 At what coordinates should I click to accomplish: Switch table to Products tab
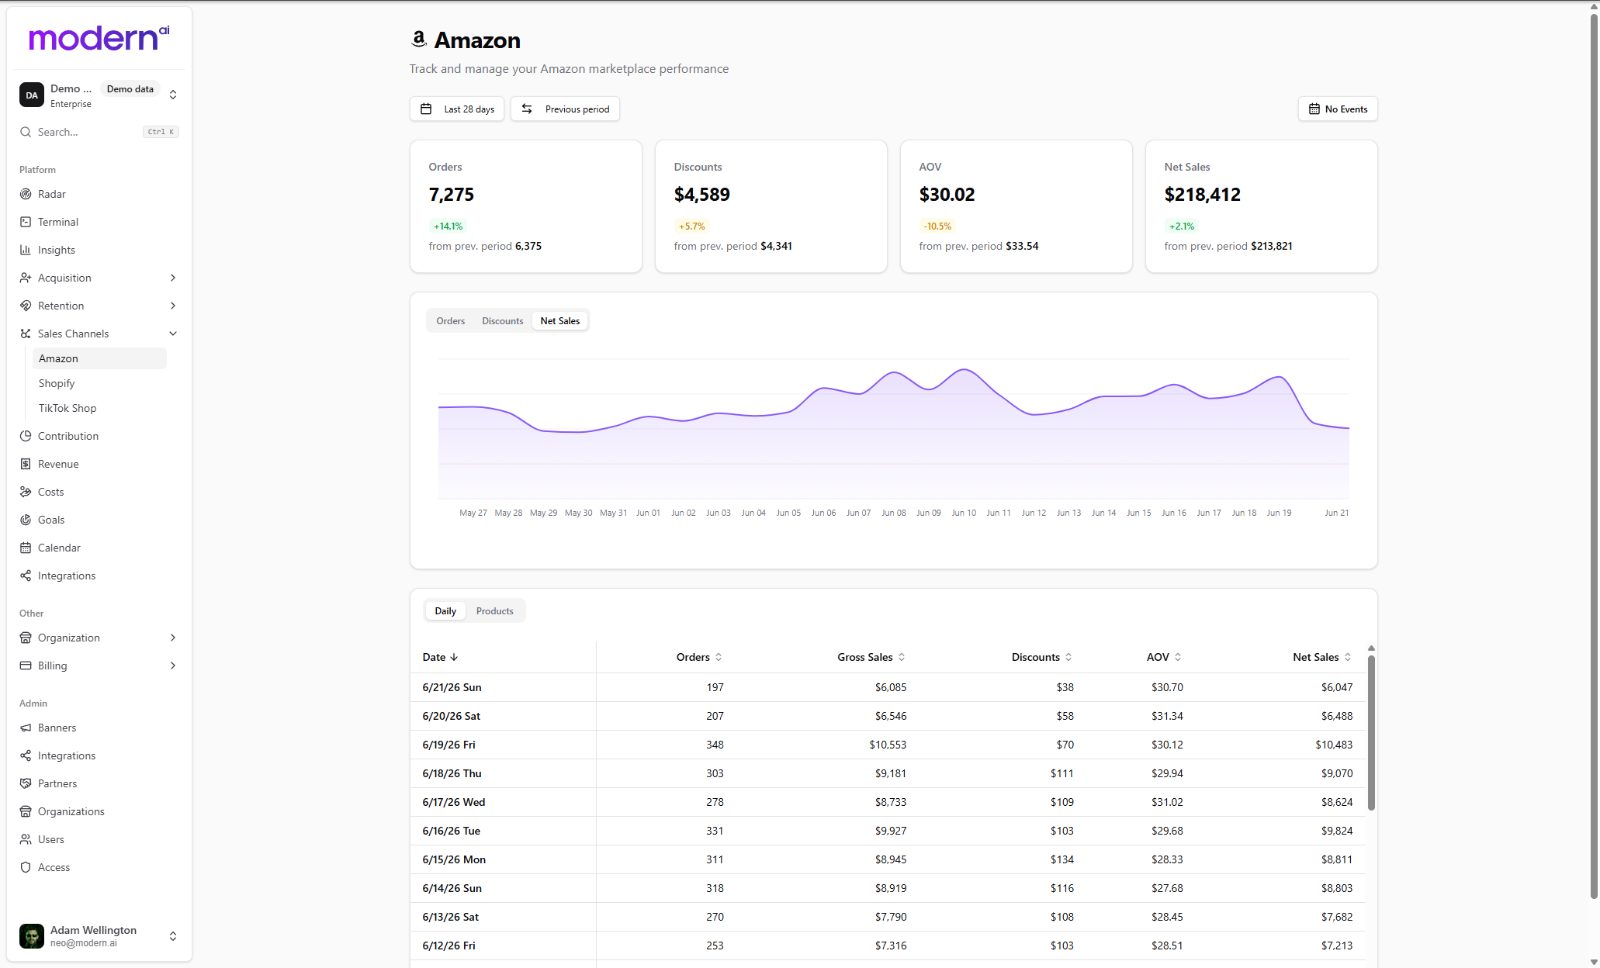coord(495,611)
